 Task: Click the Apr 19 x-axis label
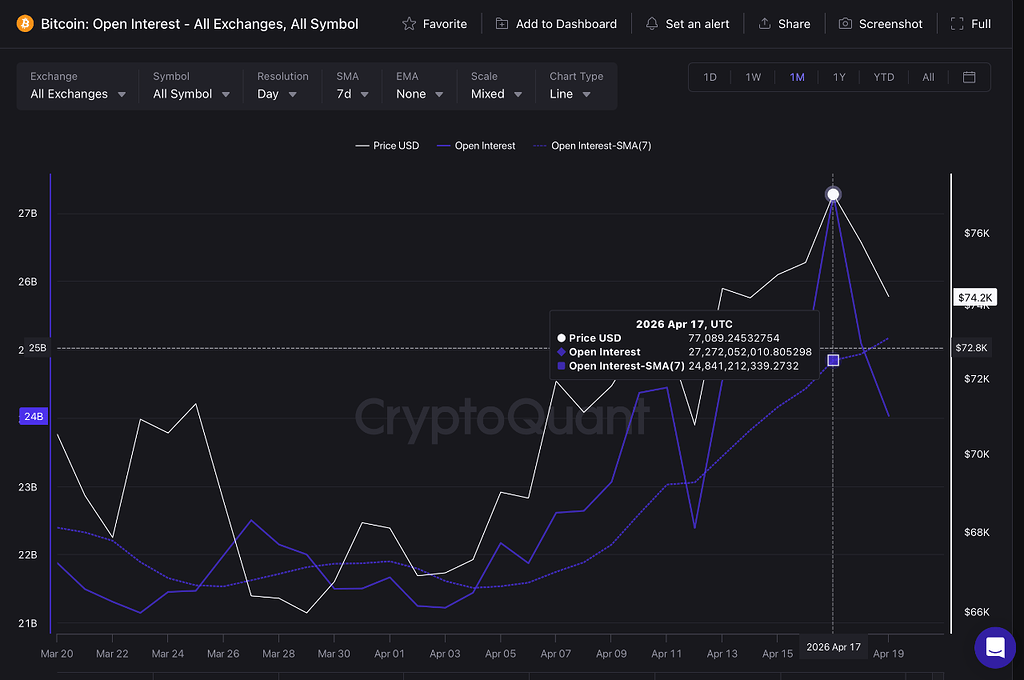pyautogui.click(x=888, y=653)
